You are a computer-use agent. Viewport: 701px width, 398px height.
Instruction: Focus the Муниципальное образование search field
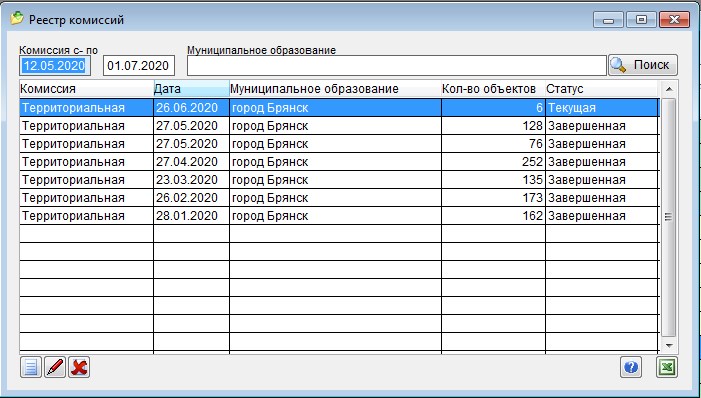(397, 66)
